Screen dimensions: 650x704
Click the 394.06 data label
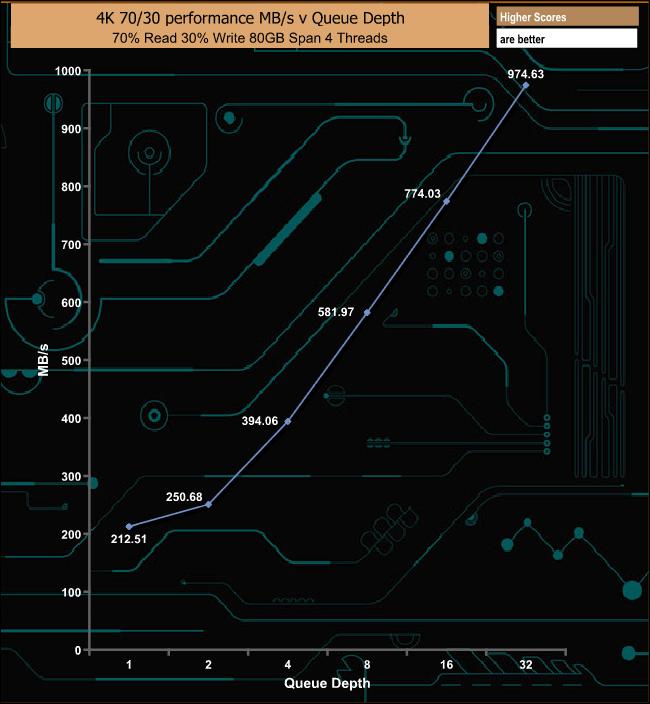tap(260, 421)
